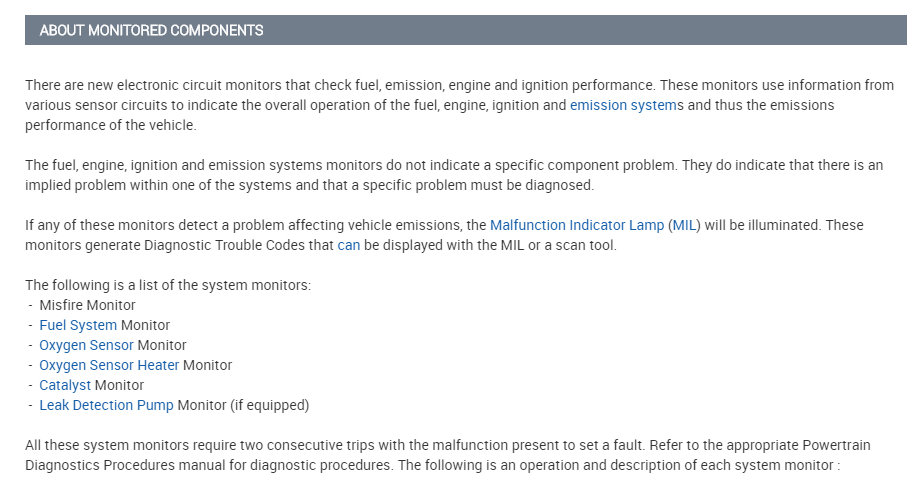Screen dimensions: 921x492
Task: Open the "MIL" link in parentheses
Action: coord(685,225)
